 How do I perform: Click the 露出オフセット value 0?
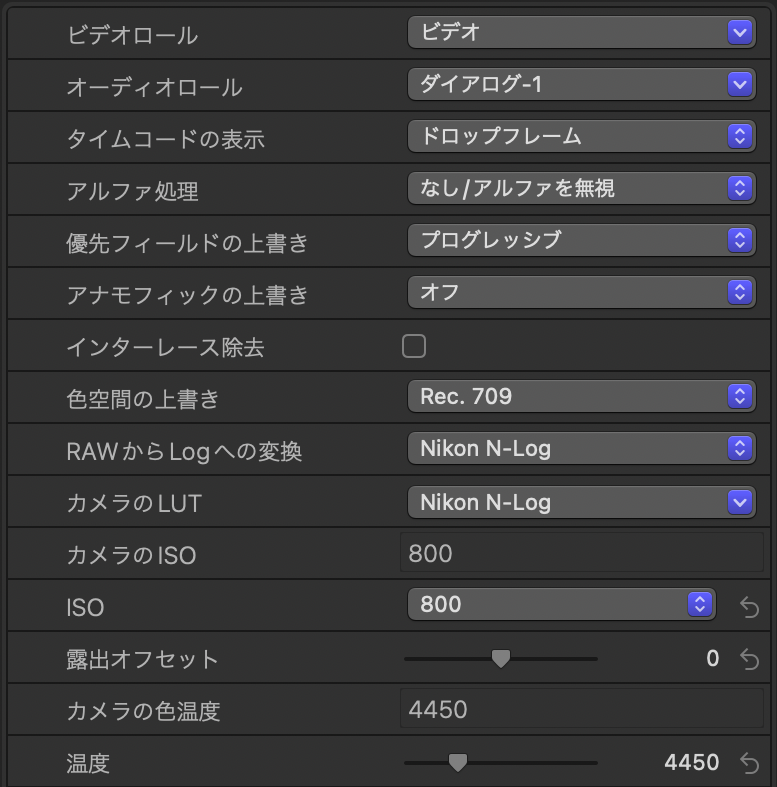click(x=712, y=658)
